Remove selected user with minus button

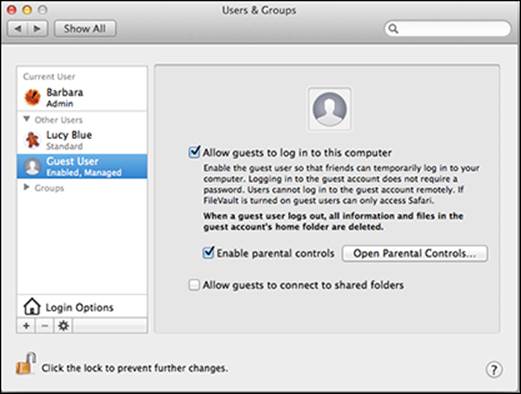45,326
